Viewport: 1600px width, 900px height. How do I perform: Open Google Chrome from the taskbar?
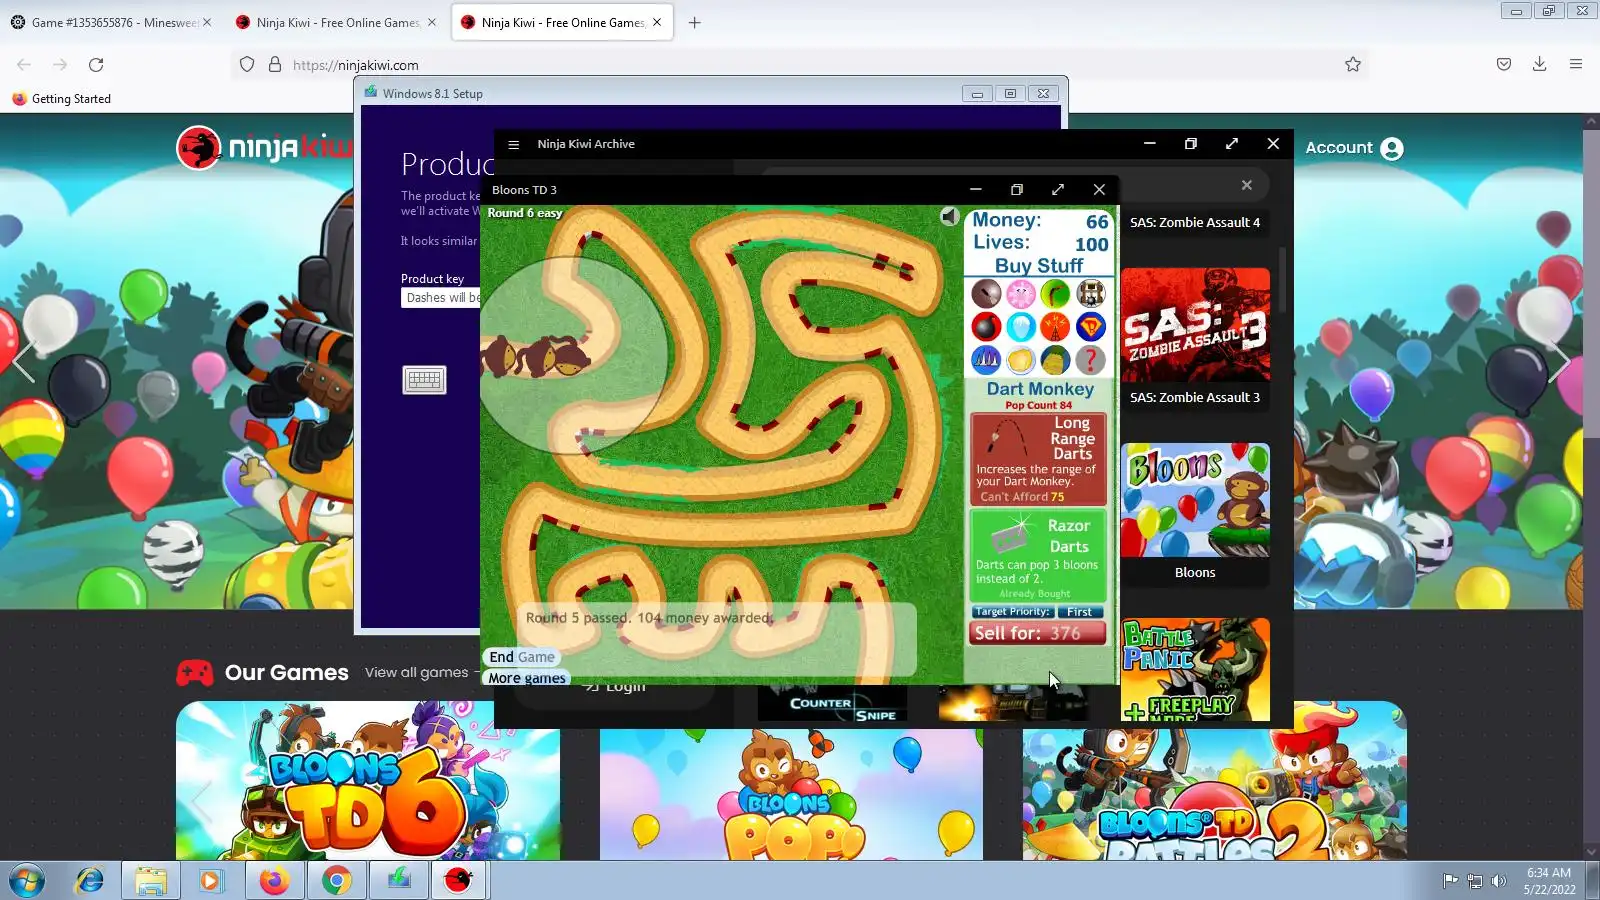[x=337, y=881]
